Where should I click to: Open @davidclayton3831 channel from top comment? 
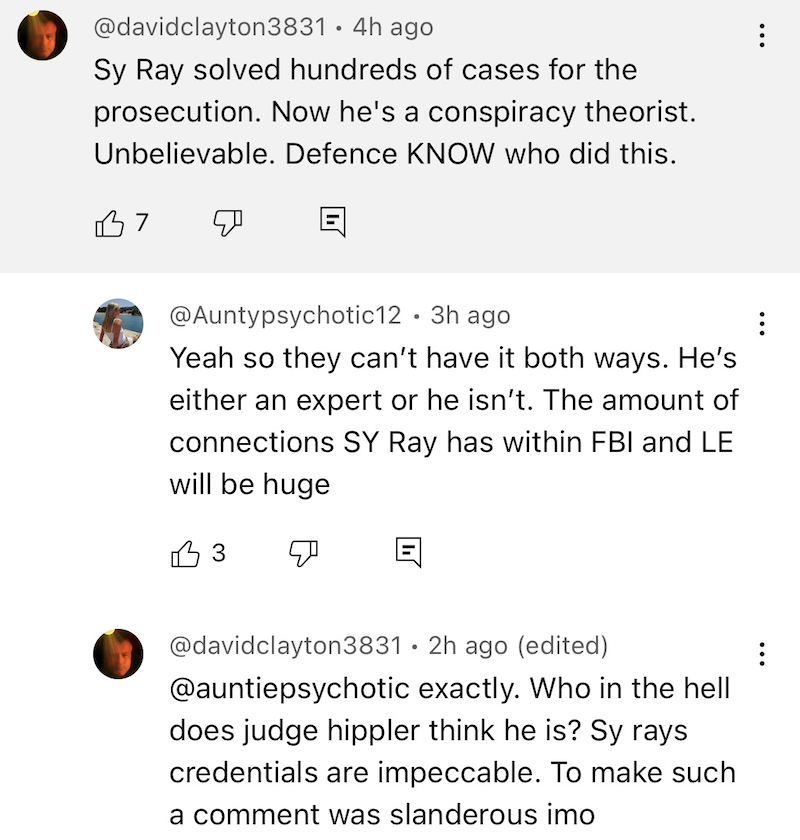click(x=210, y=28)
